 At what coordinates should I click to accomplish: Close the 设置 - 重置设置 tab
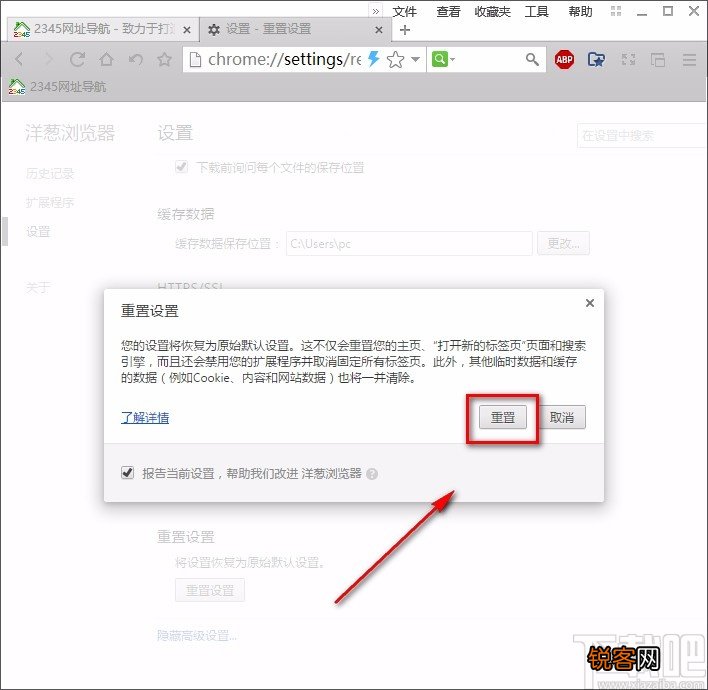(x=379, y=30)
